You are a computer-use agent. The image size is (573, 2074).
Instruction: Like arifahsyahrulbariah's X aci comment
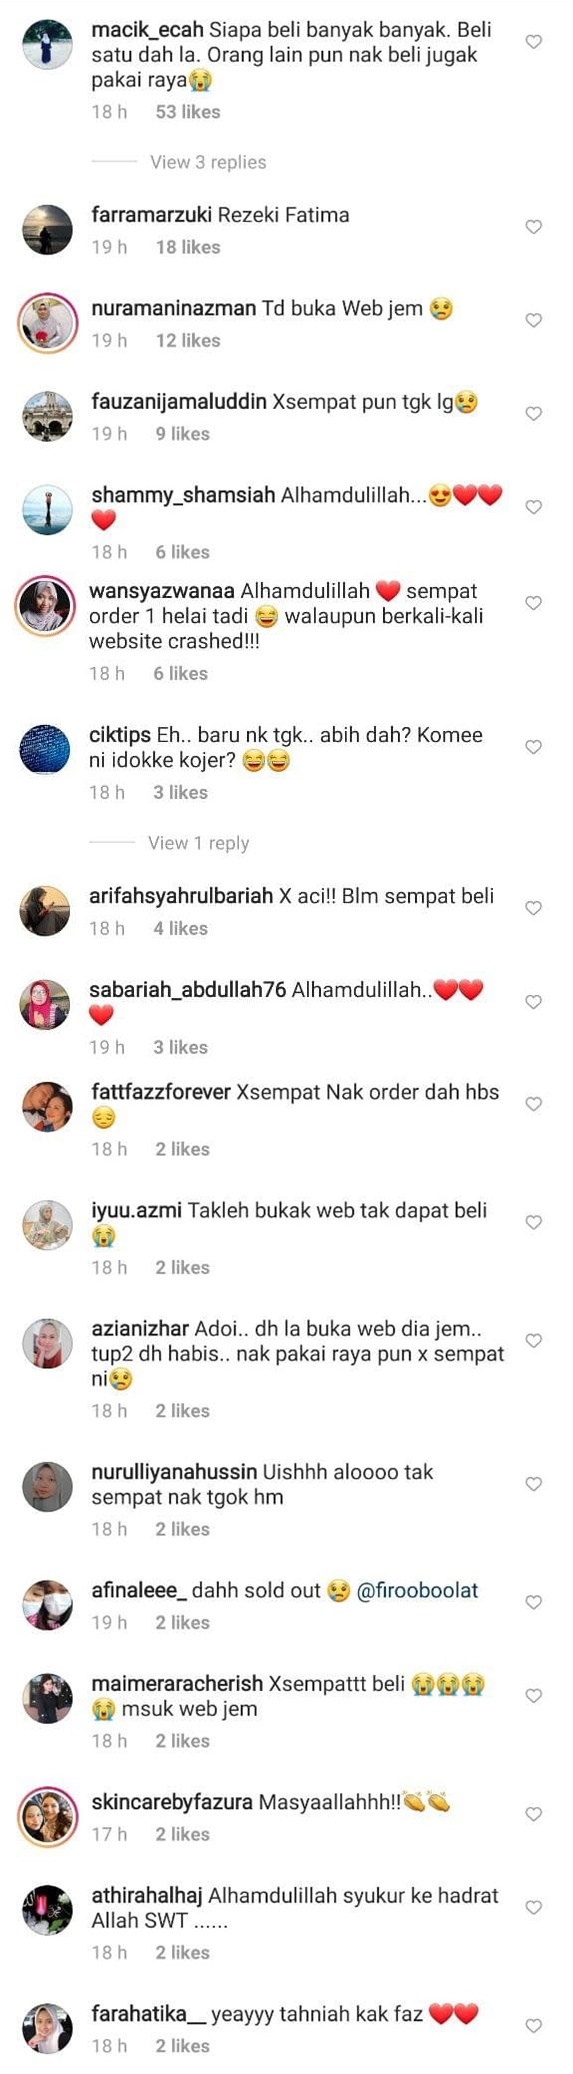coord(534,908)
